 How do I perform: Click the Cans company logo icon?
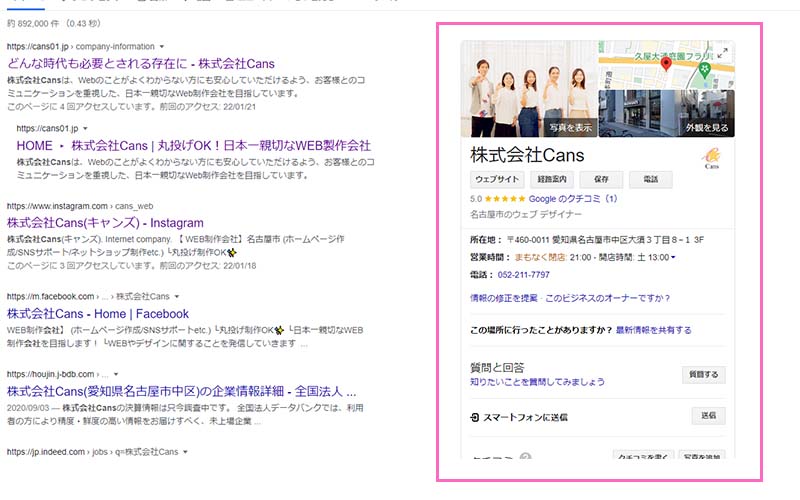[711, 159]
